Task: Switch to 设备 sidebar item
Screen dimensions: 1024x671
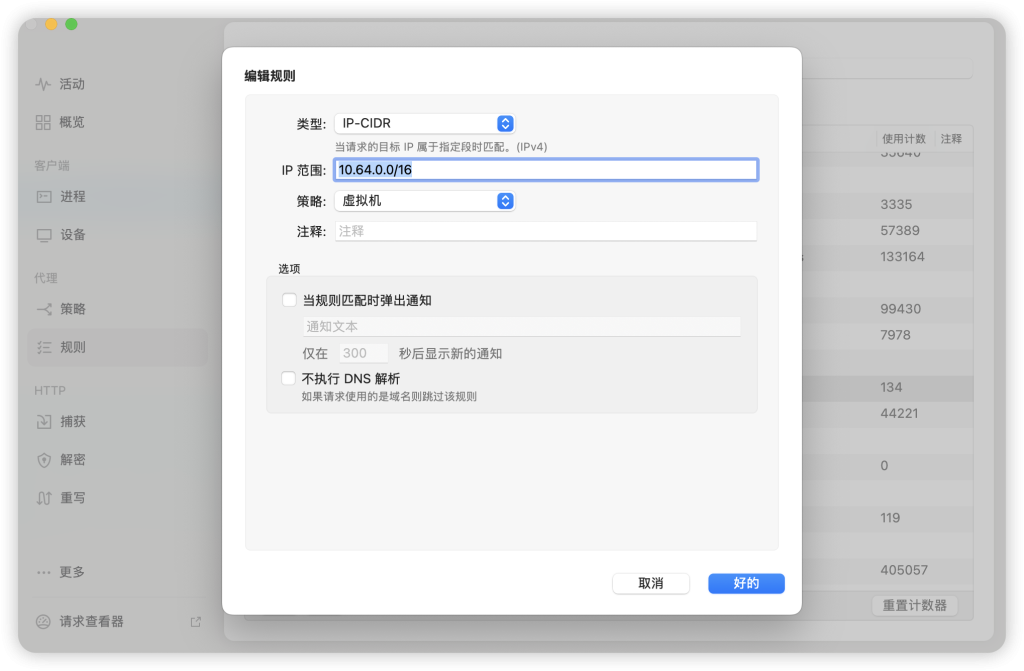Action: pyautogui.click(x=73, y=235)
